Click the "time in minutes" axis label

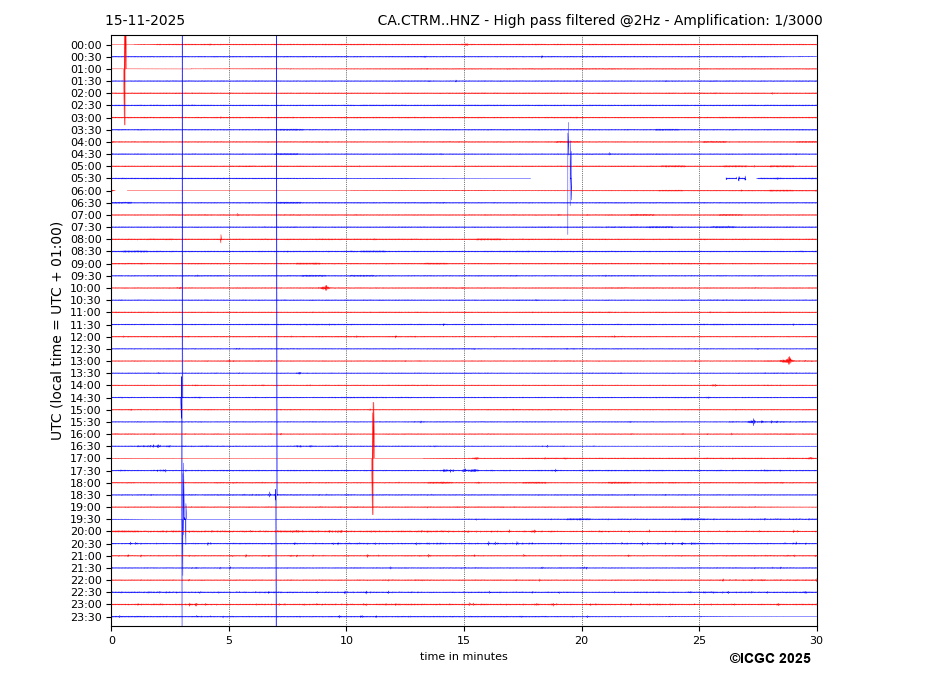point(463,657)
